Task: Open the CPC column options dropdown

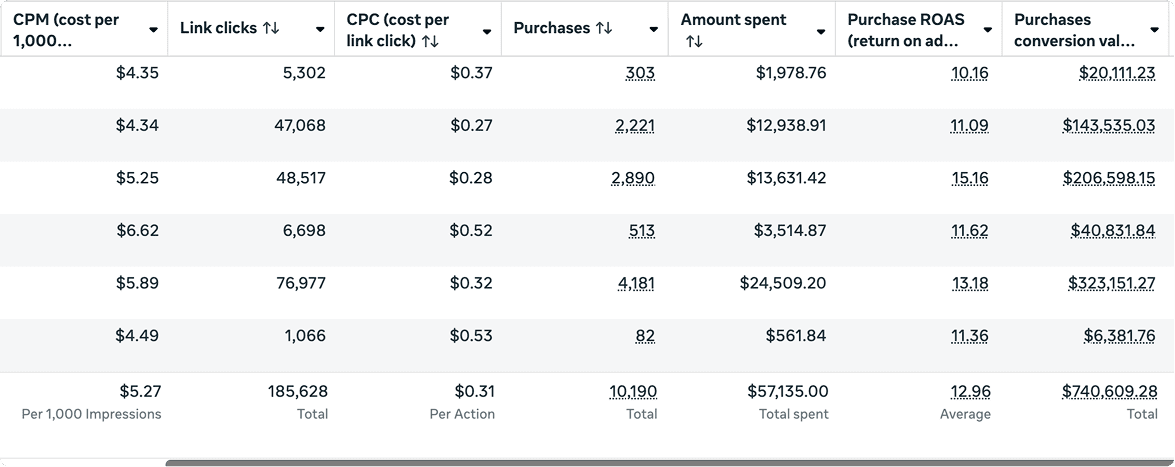Action: (487, 30)
